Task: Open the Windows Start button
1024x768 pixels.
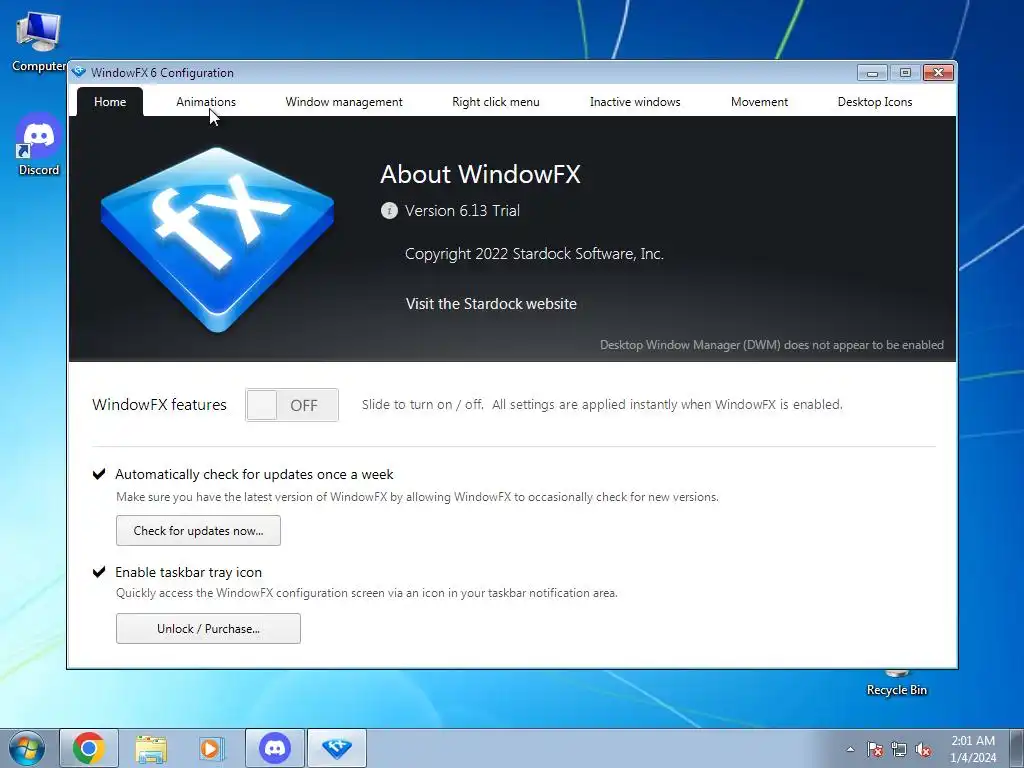Action: [x=26, y=748]
